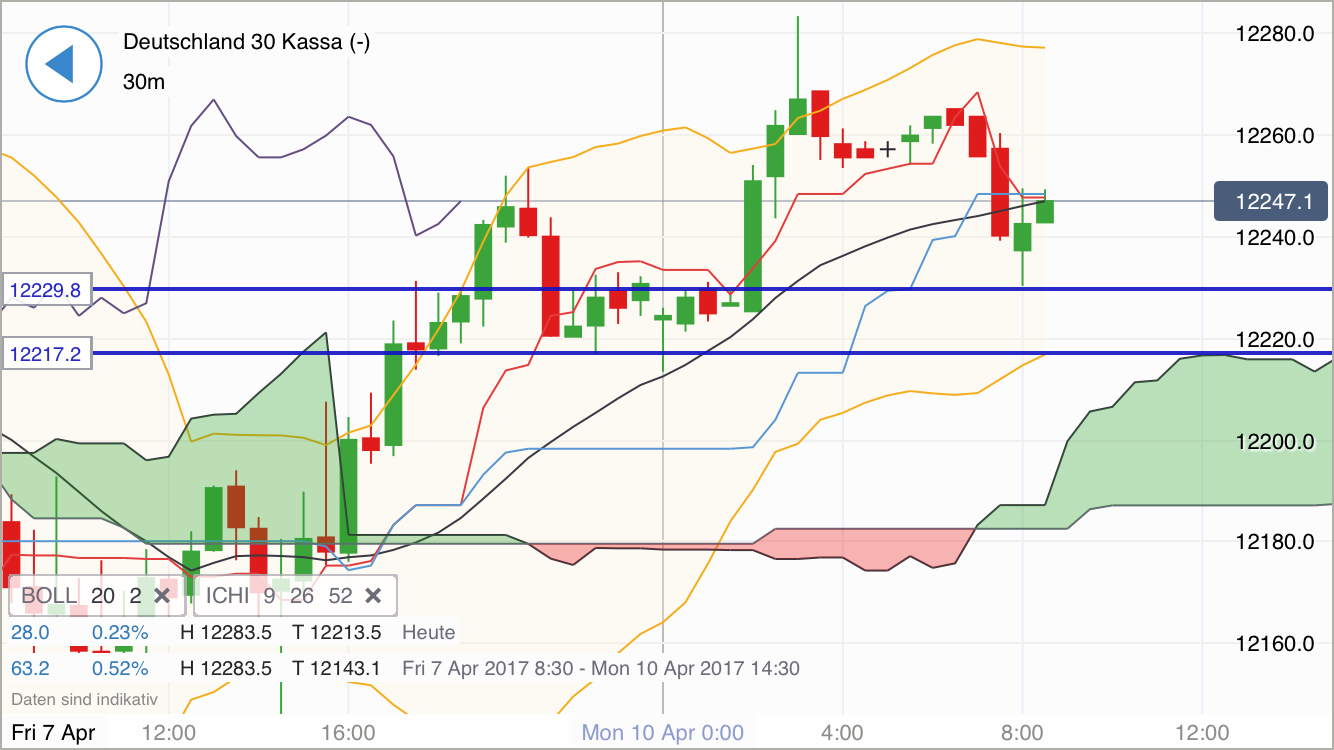Click the crosshair plus marker on the chart
Screen dimensions: 1334x750
887,150
